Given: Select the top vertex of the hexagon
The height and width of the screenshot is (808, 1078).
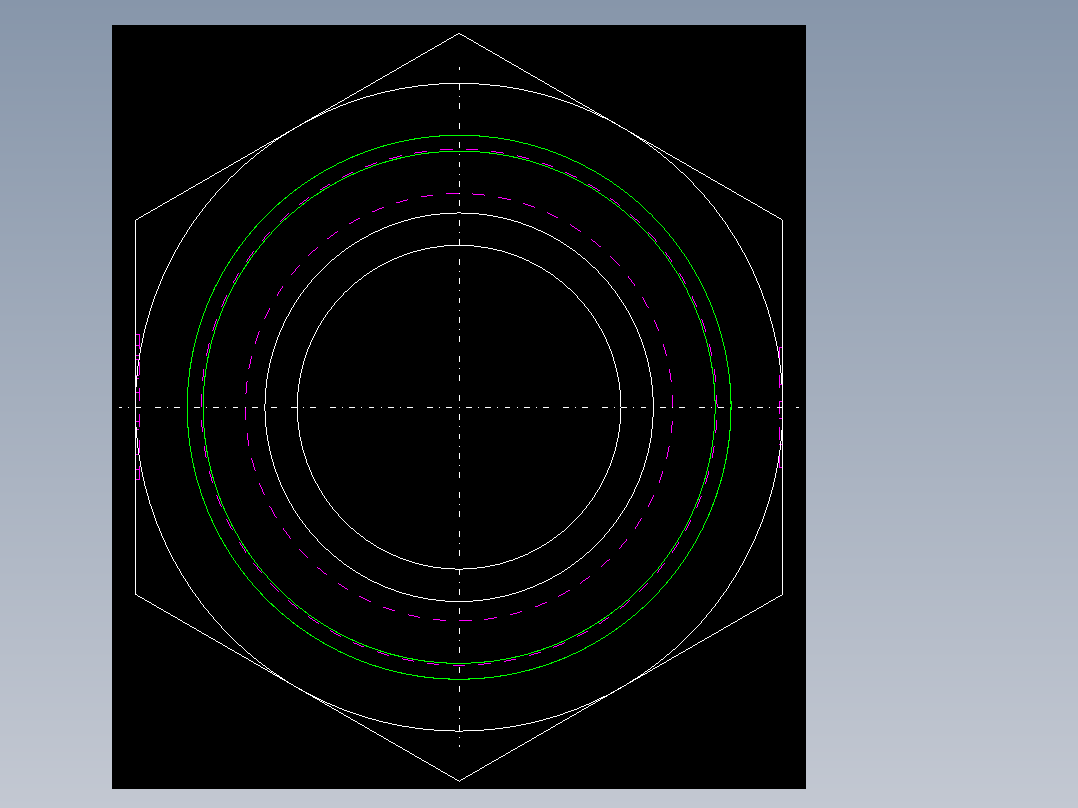Looking at the screenshot, I should 460,31.
